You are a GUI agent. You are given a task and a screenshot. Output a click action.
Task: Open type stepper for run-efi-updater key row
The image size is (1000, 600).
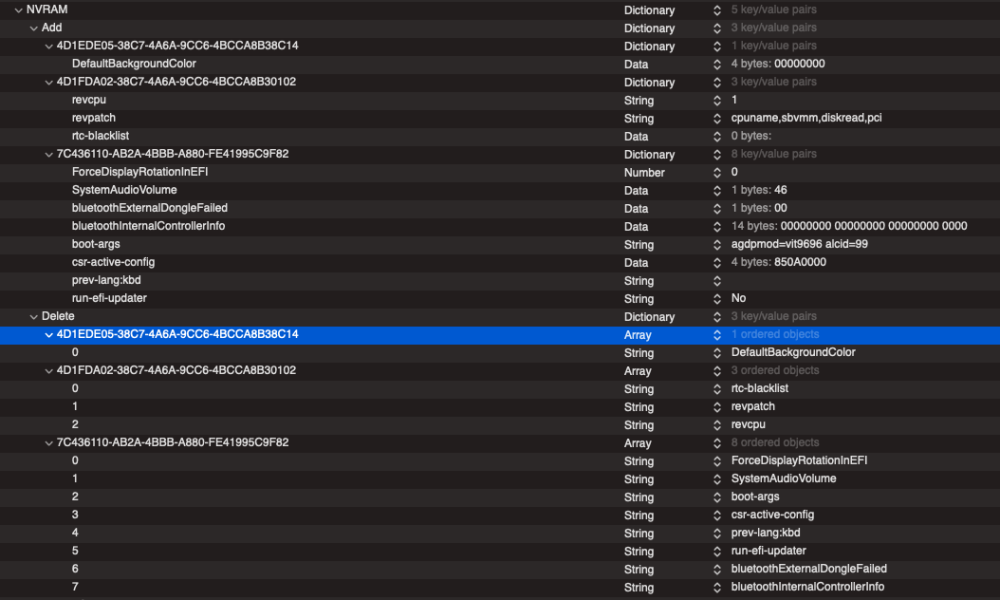tap(717, 299)
